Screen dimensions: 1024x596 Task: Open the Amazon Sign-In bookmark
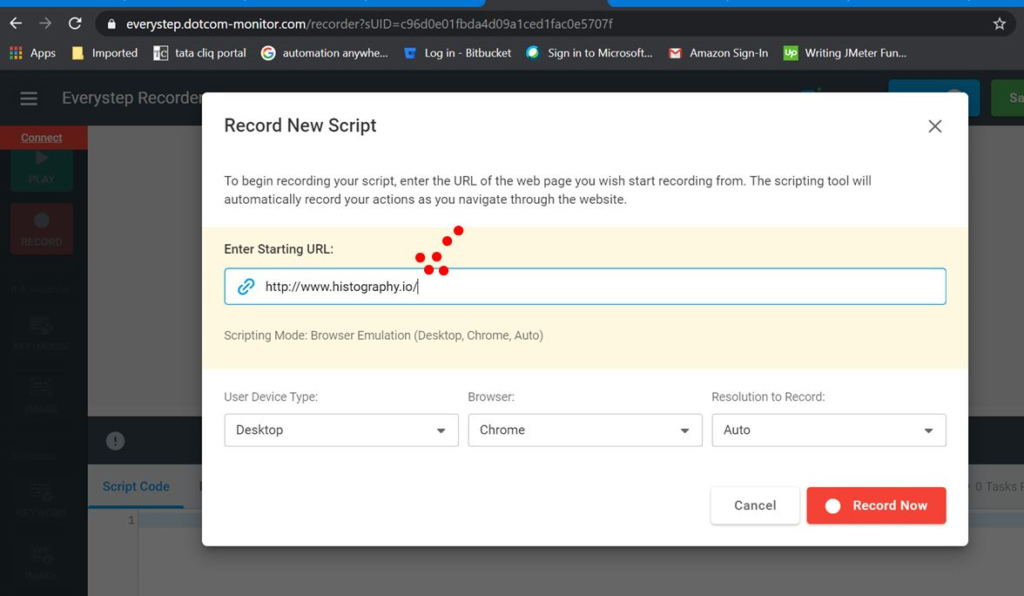click(718, 53)
